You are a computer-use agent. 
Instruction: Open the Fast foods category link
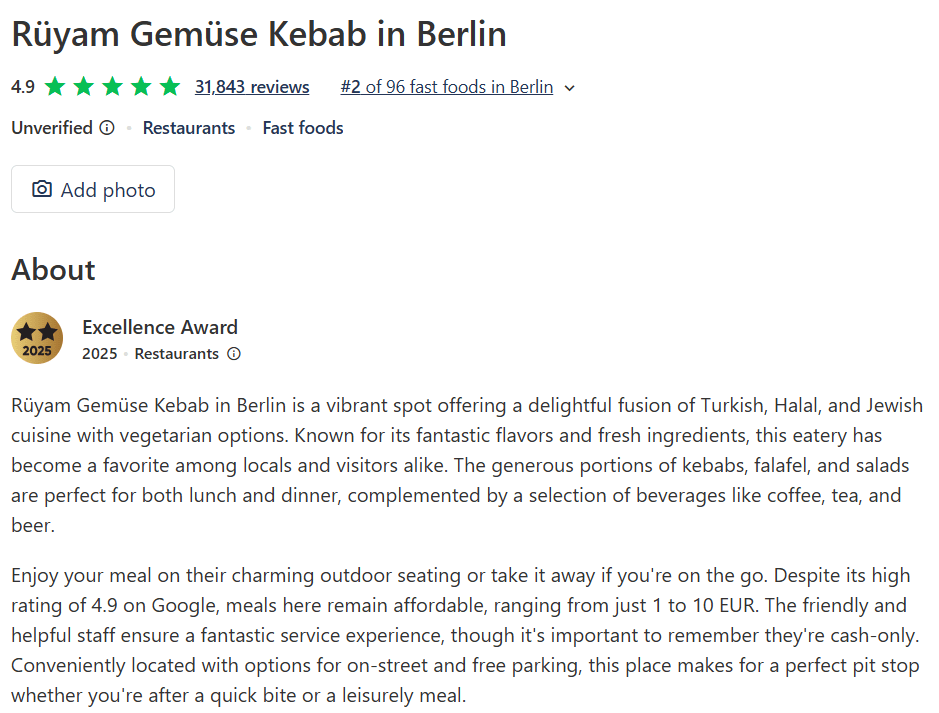303,128
